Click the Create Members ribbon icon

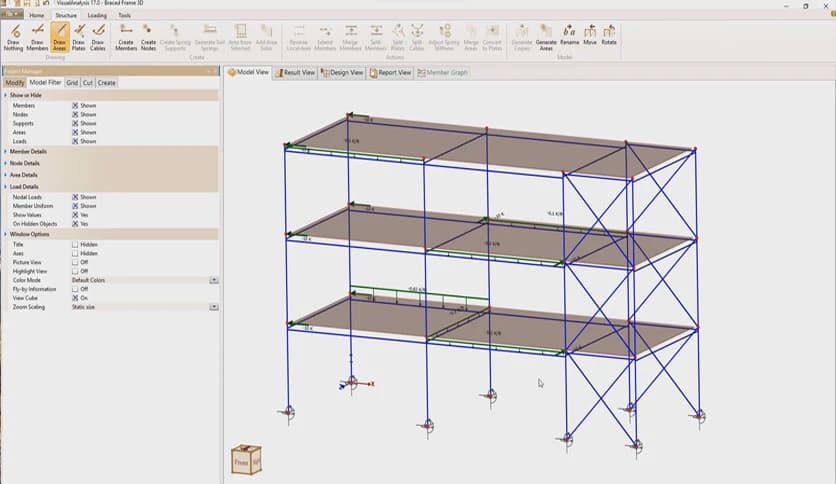tap(126, 37)
